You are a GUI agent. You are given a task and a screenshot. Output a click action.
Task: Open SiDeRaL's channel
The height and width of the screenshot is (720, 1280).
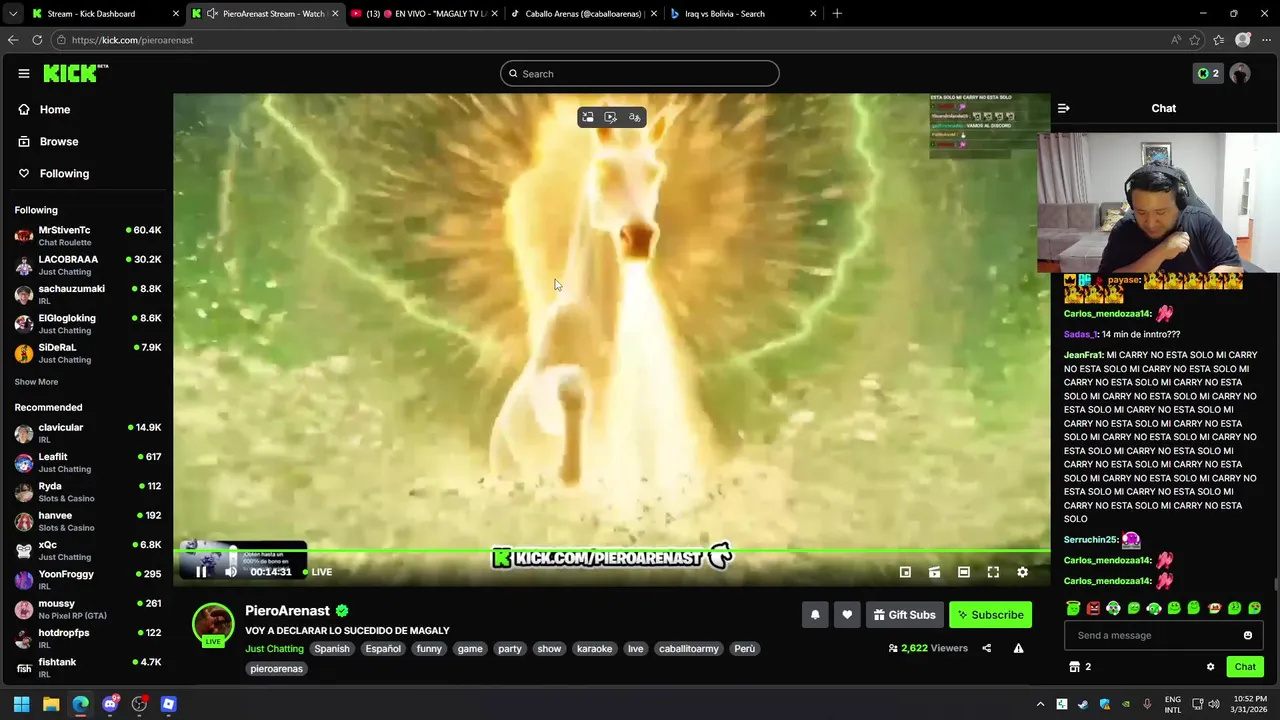click(x=87, y=353)
